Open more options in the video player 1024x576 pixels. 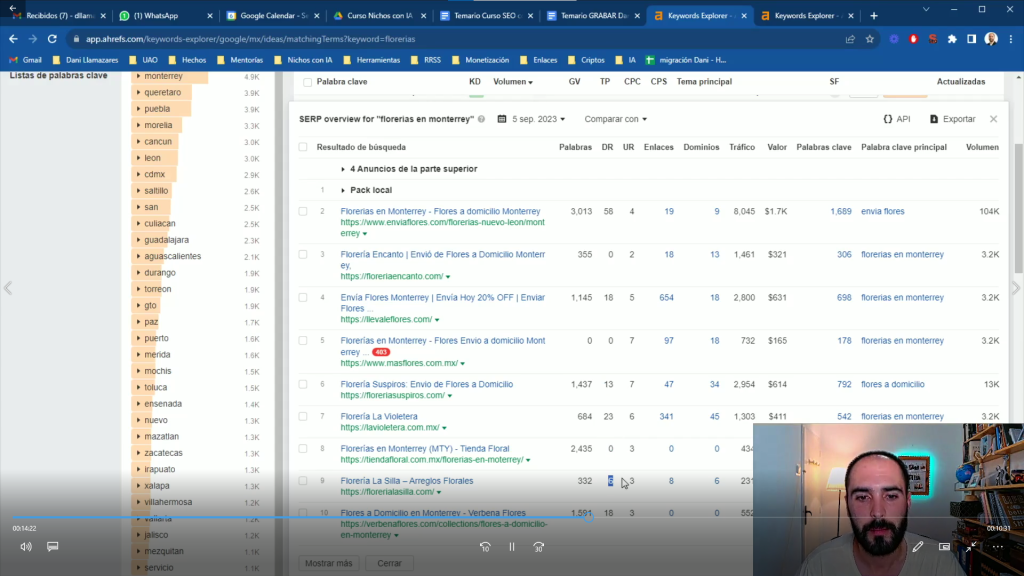pos(998,547)
